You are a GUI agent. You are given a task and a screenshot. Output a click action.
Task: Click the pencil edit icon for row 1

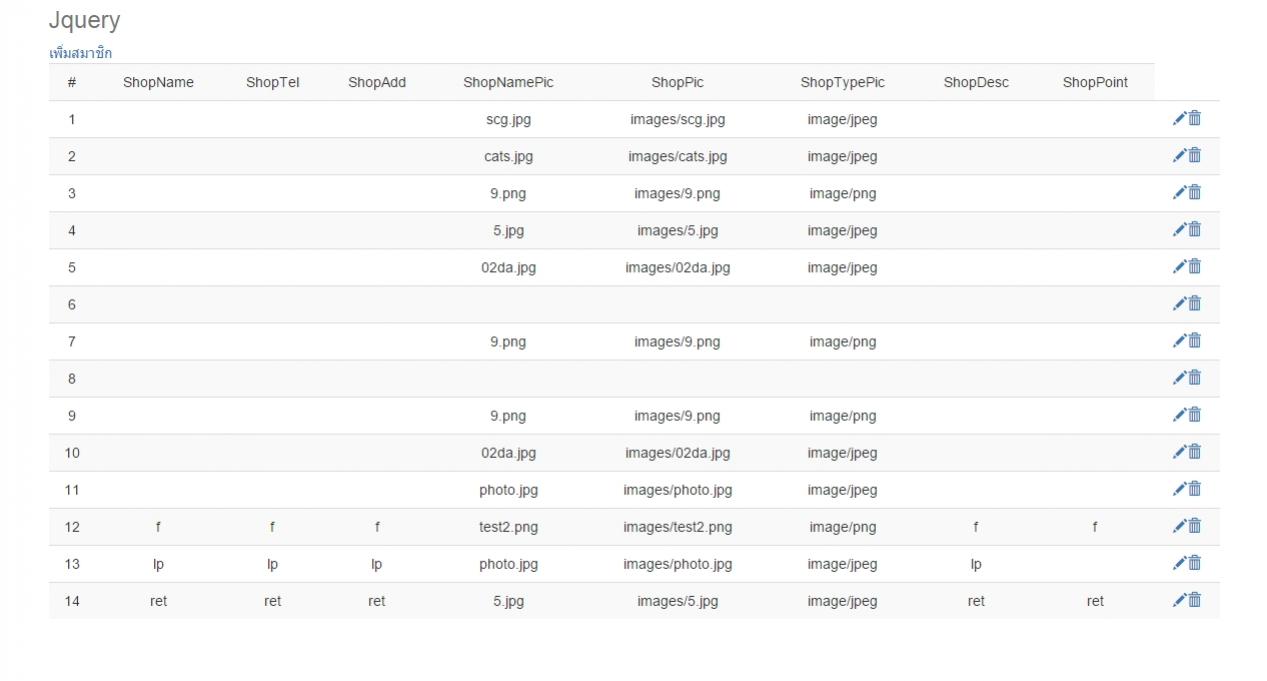[x=1179, y=119]
